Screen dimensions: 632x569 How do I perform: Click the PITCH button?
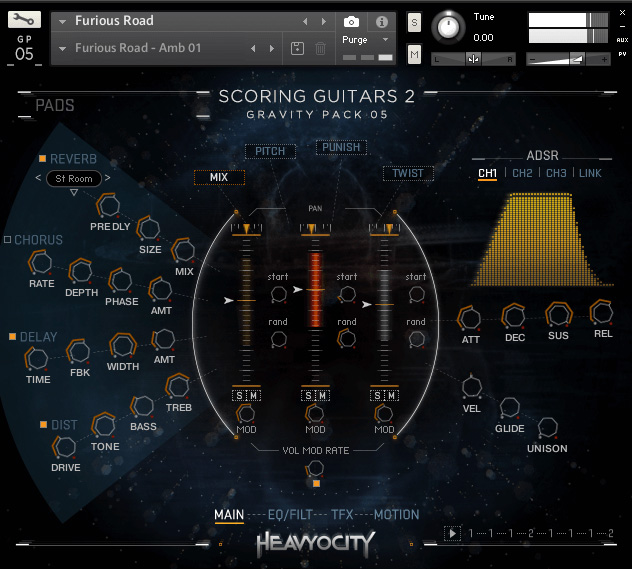[270, 151]
